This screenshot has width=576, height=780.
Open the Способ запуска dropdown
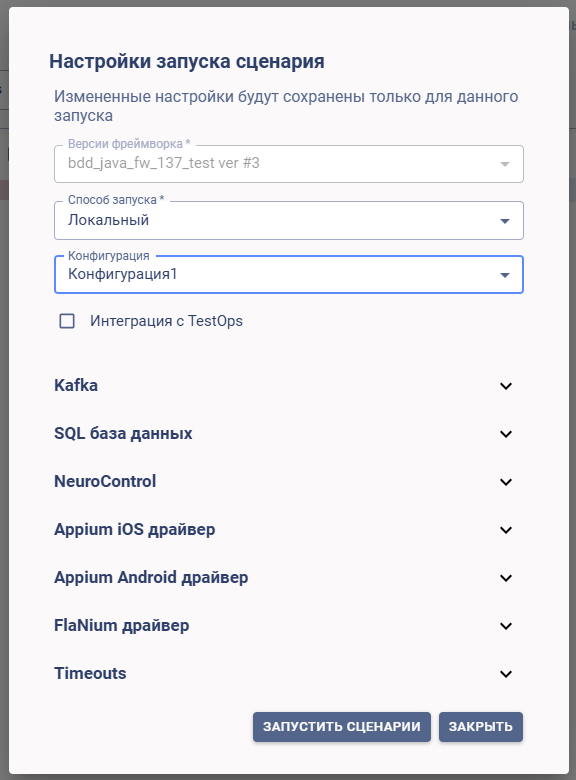288,220
